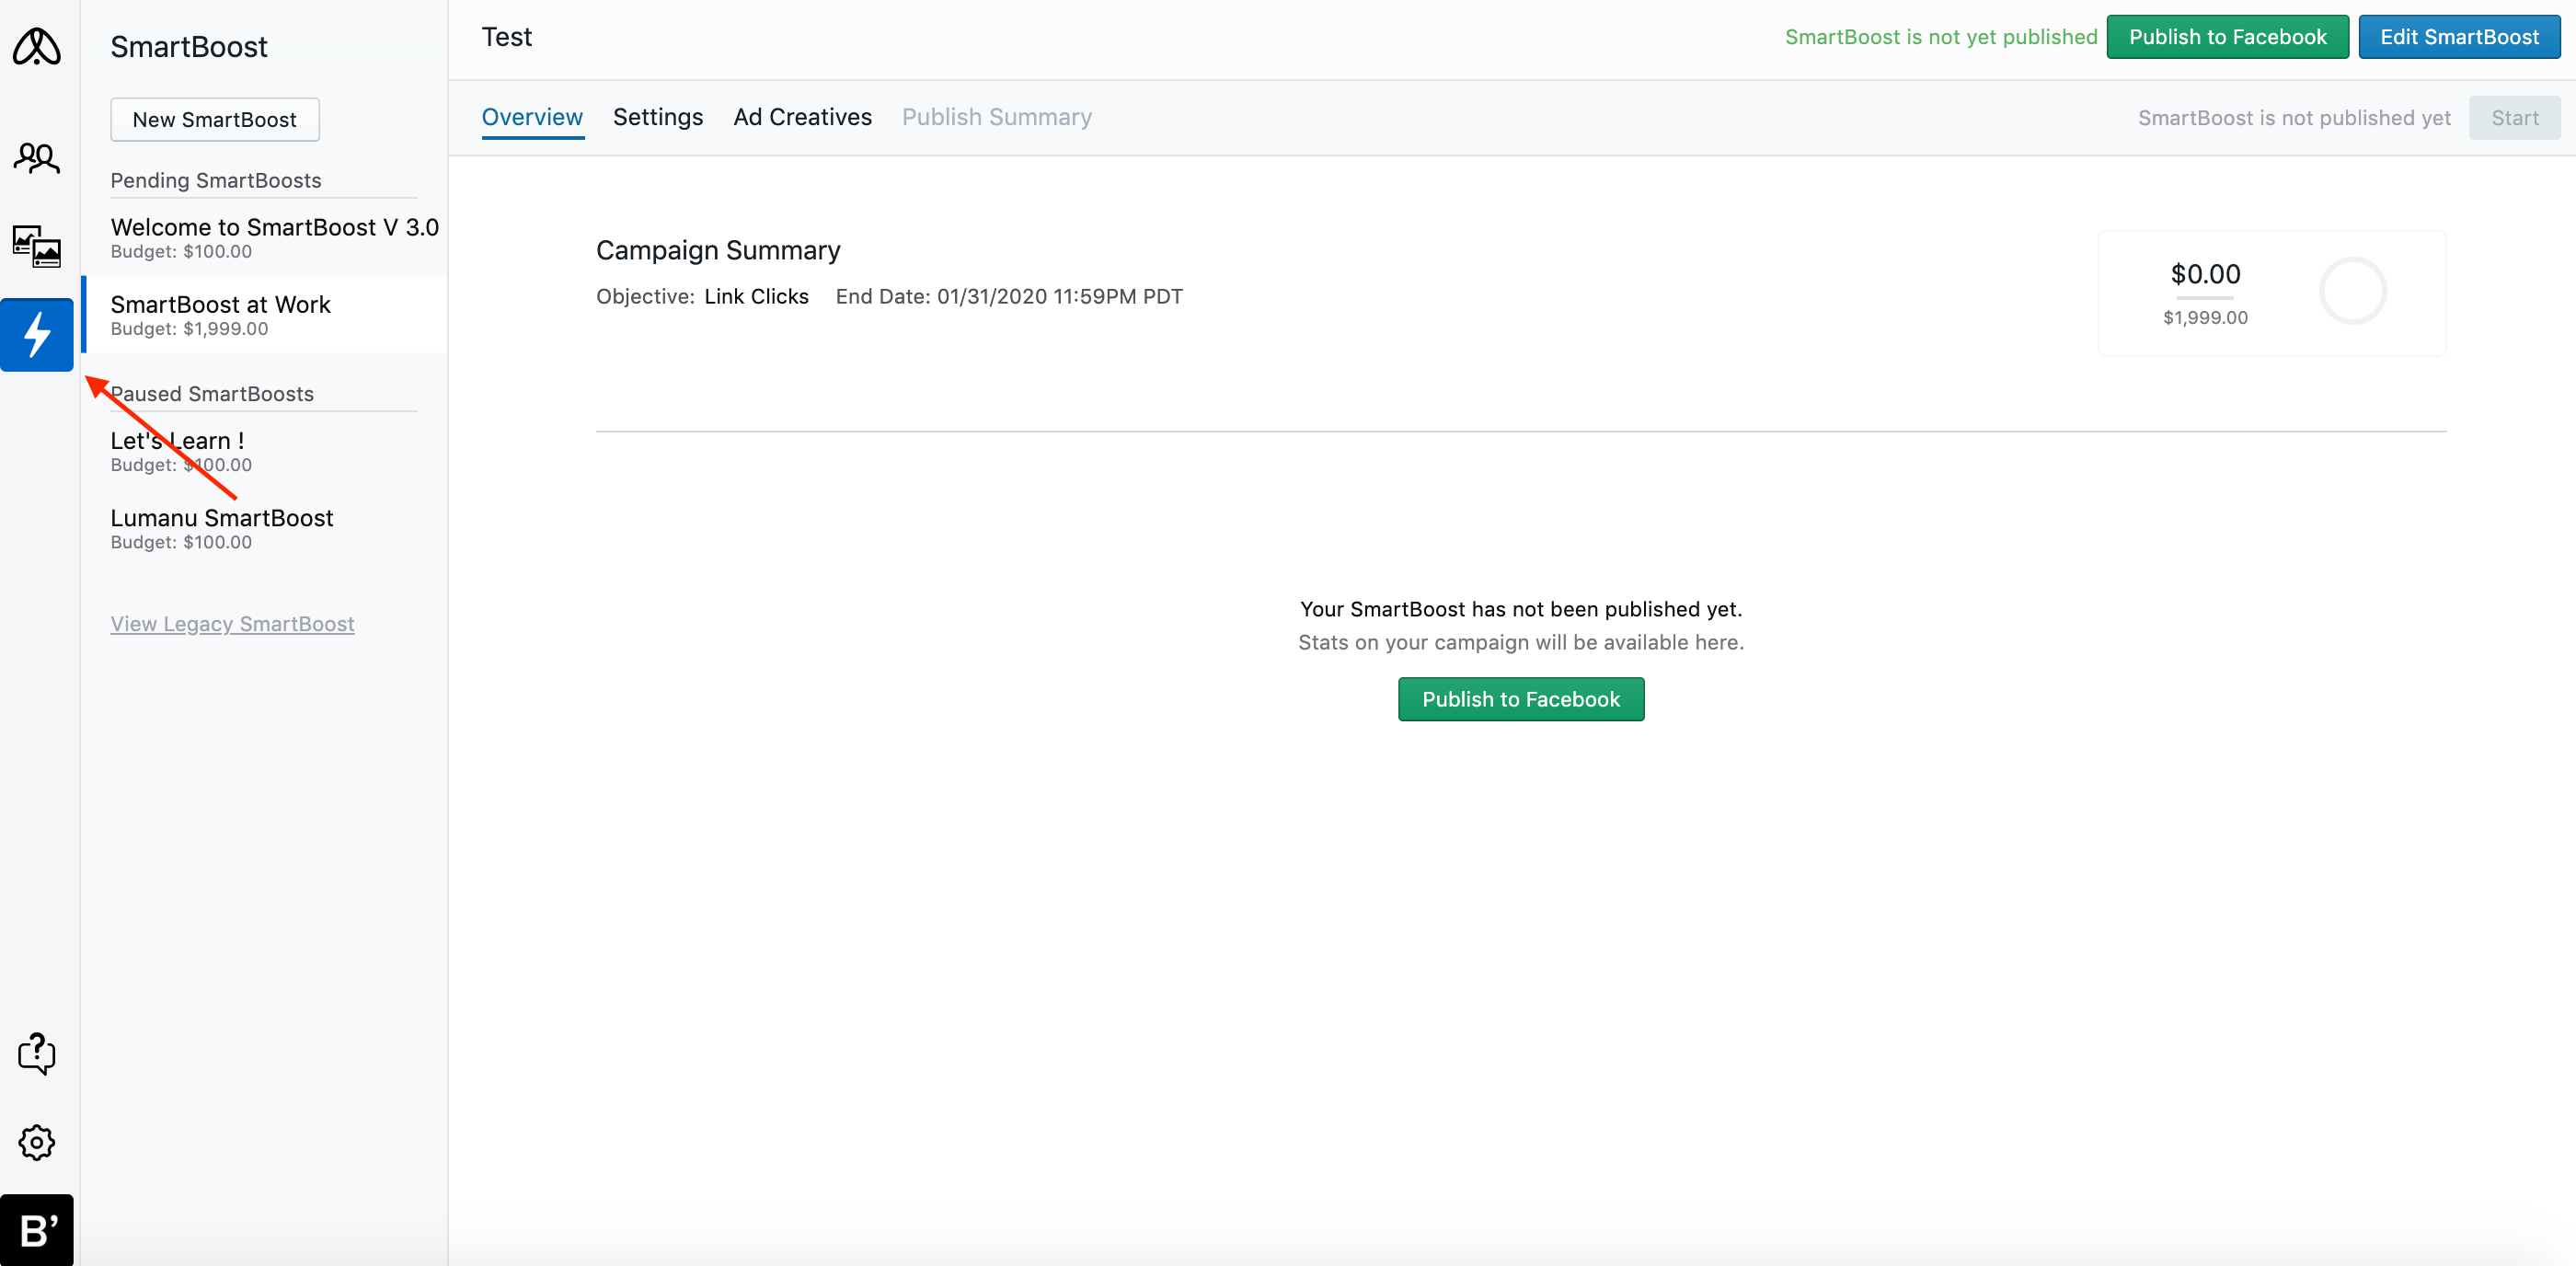Create a New SmartBoost
2576x1266 pixels.
coord(215,119)
